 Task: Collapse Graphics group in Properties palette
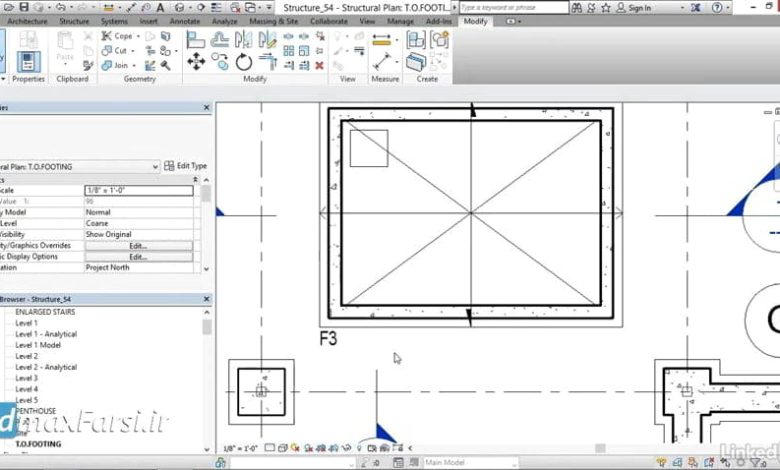click(195, 180)
